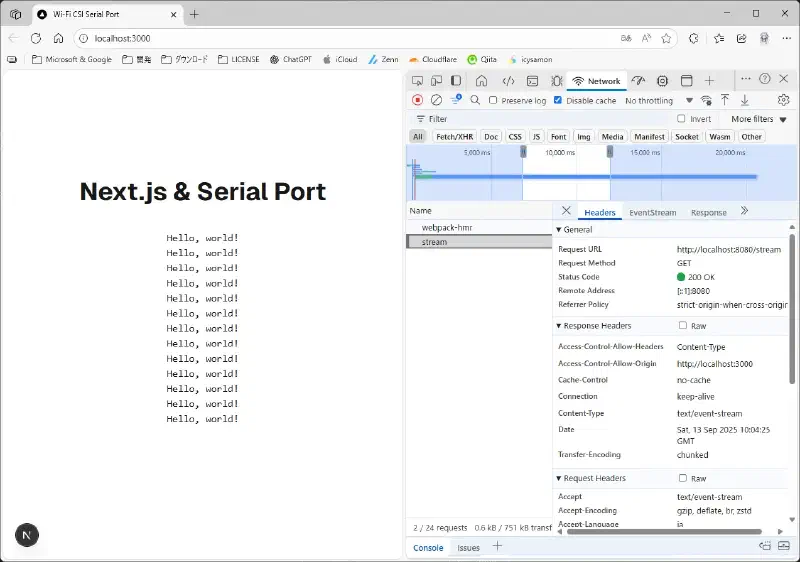Enable Invert filter checkbox
The width and height of the screenshot is (800, 562).
tap(681, 118)
